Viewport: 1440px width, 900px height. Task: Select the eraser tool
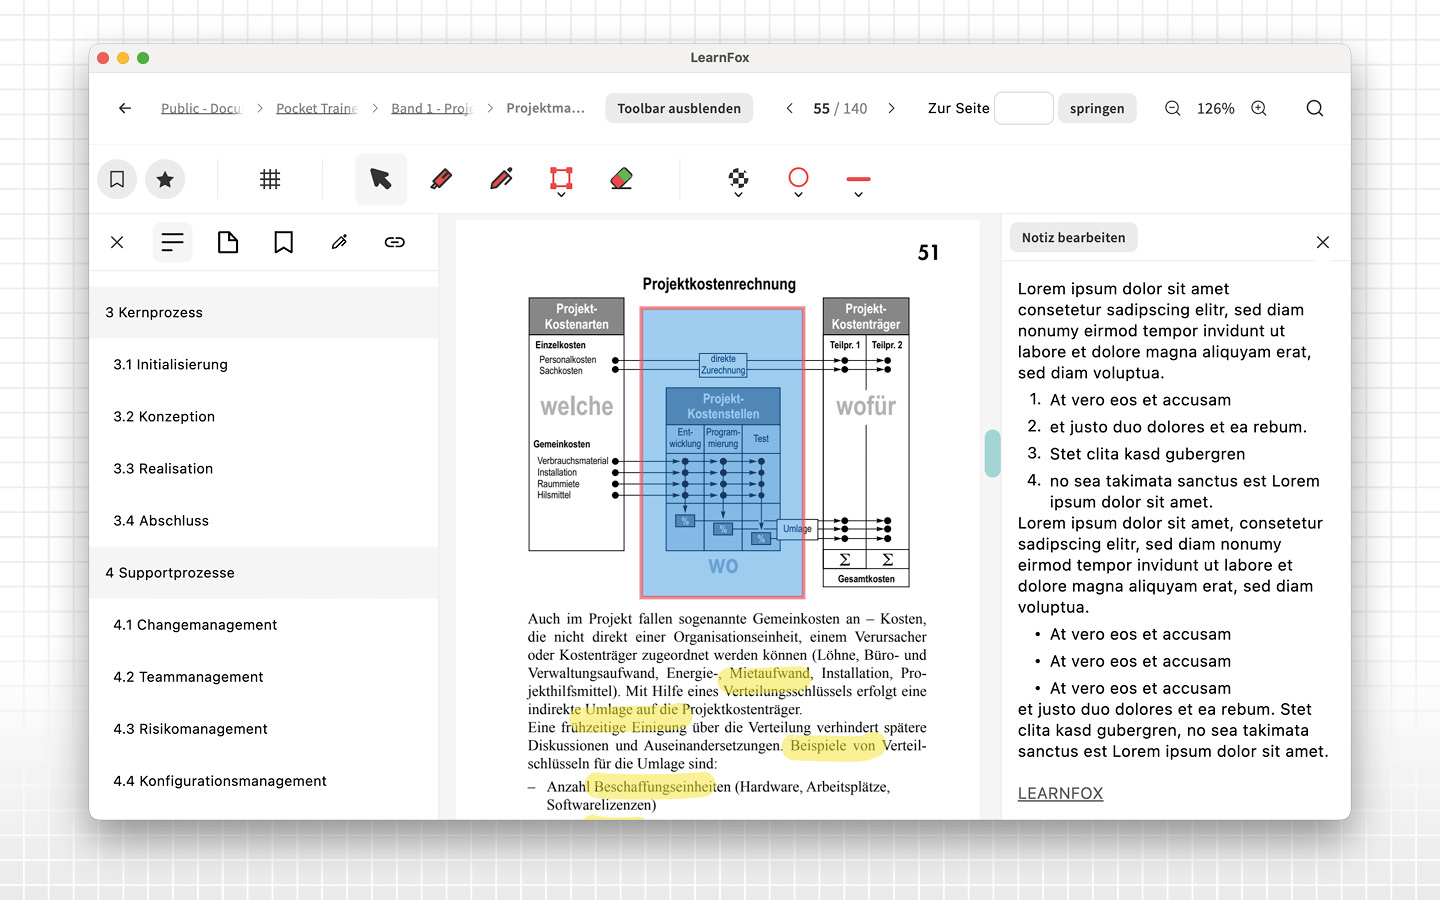tap(621, 179)
